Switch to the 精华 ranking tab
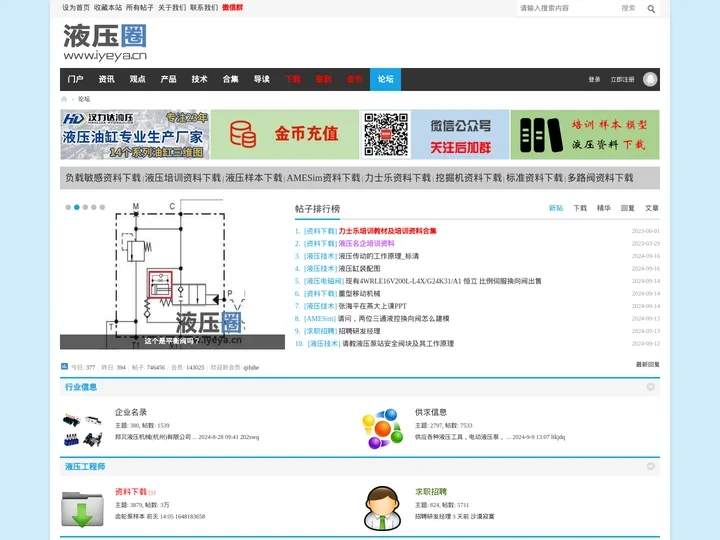Image resolution: width=720 pixels, height=540 pixels. click(x=604, y=208)
